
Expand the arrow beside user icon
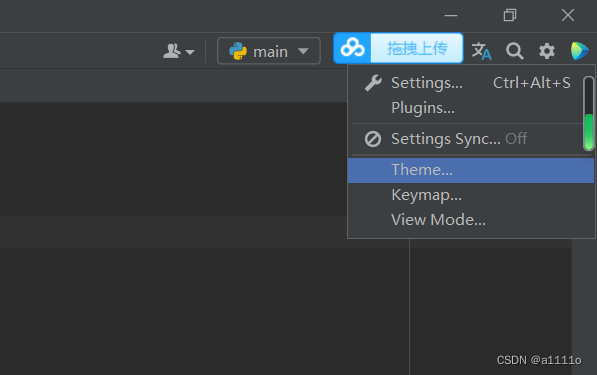pyautogui.click(x=190, y=52)
